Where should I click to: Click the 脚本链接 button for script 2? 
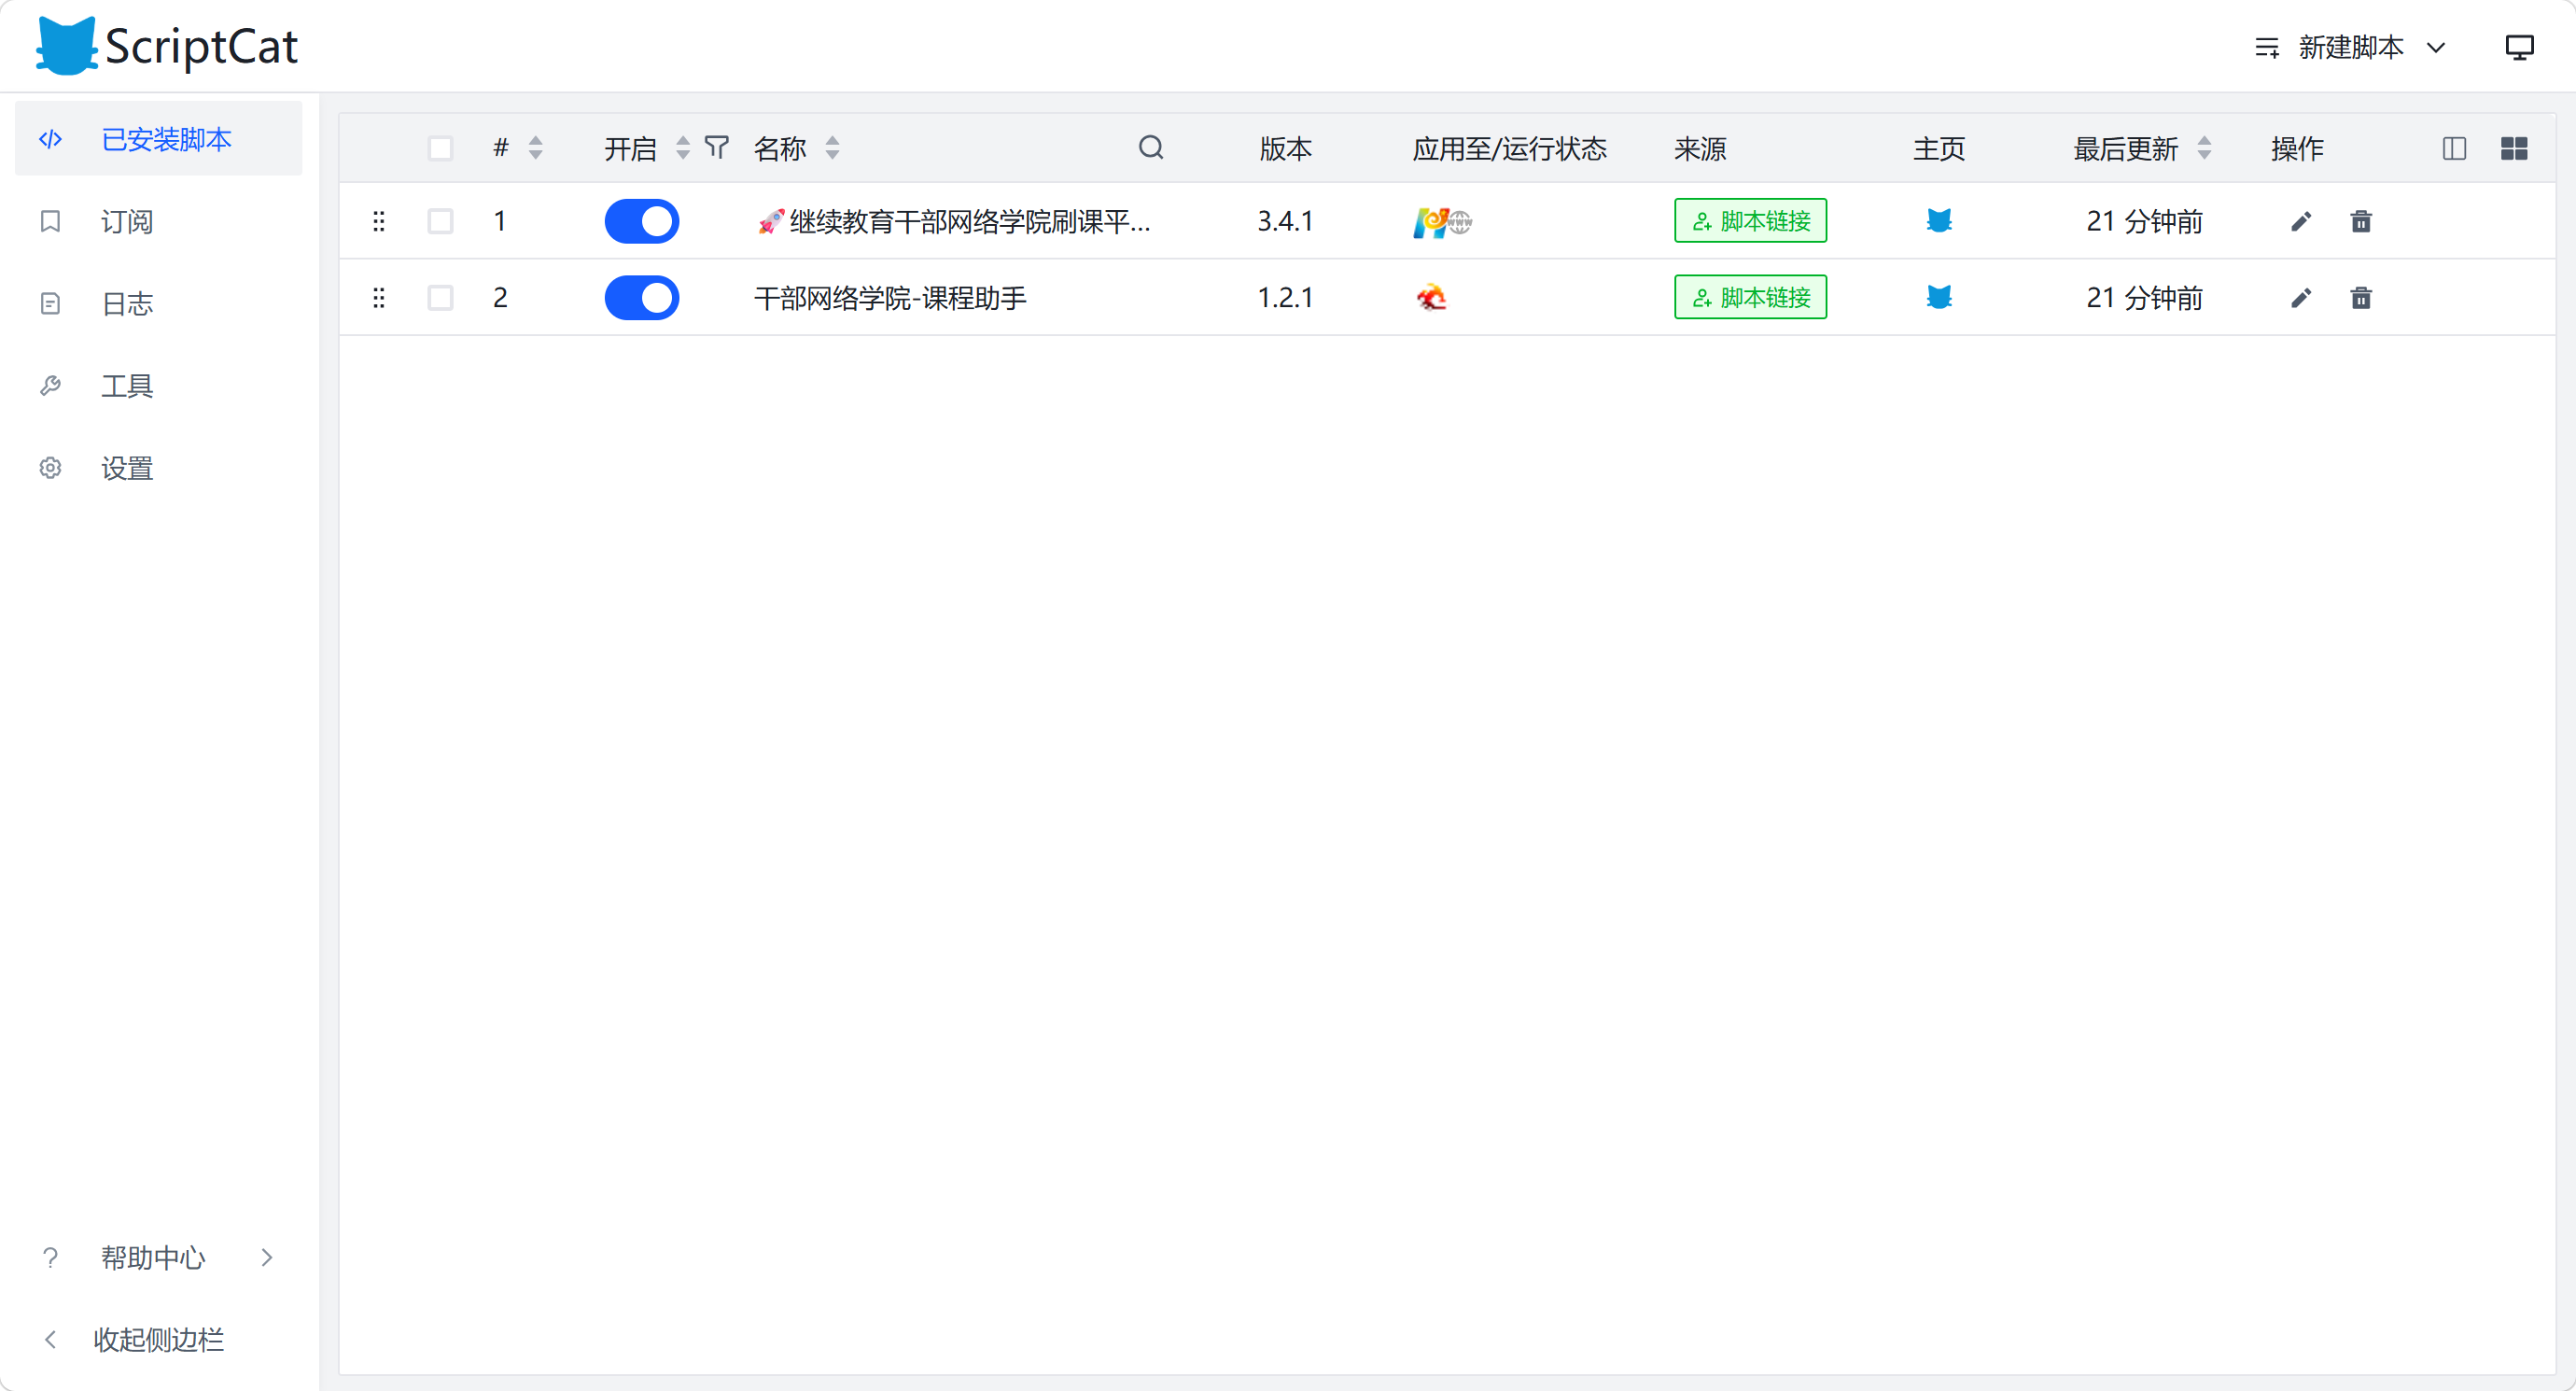pos(1749,298)
